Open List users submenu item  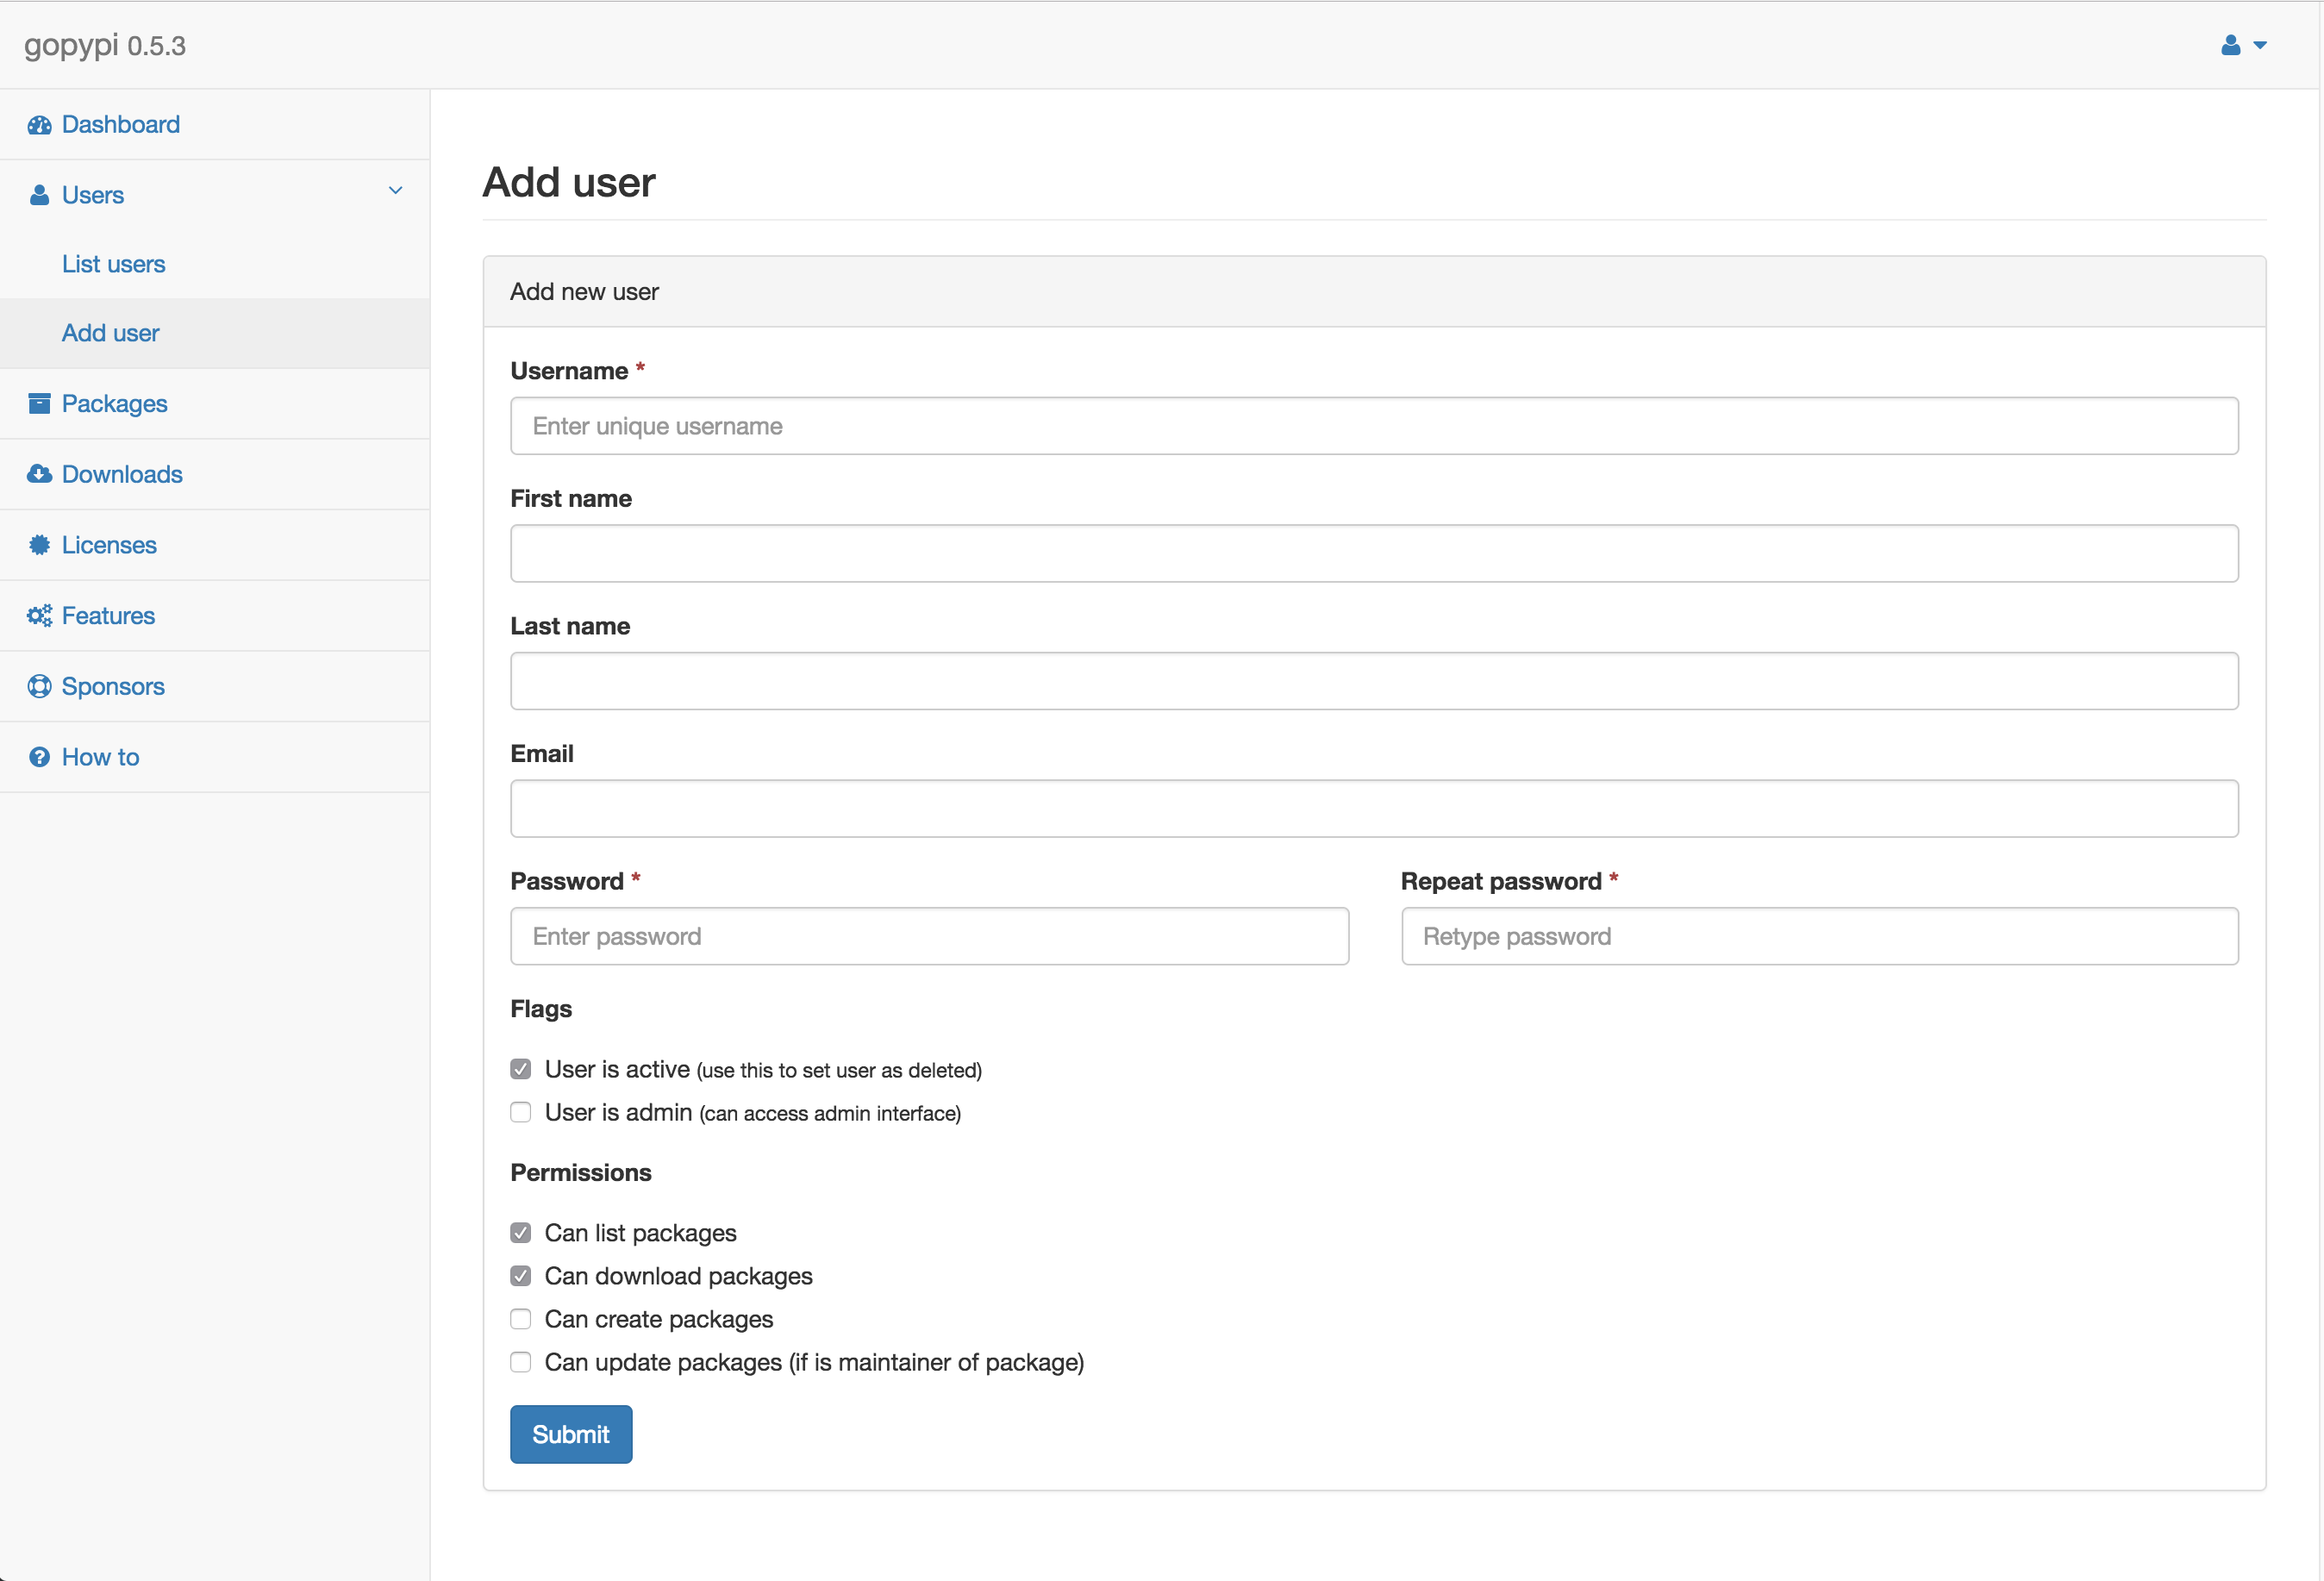[215, 264]
